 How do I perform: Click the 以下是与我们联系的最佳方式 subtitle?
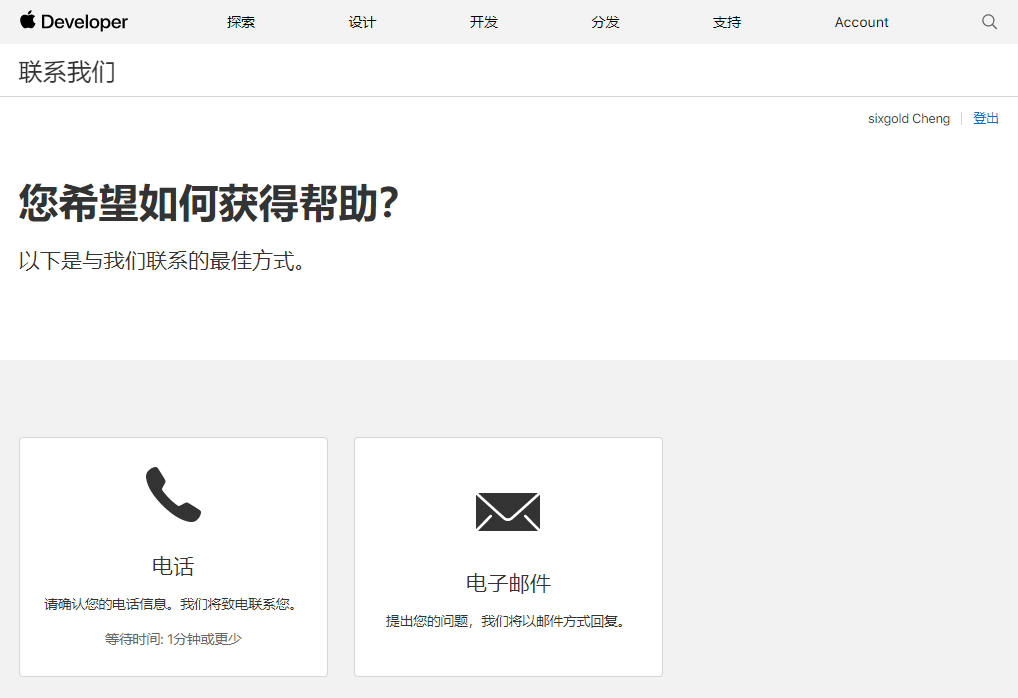[162, 261]
